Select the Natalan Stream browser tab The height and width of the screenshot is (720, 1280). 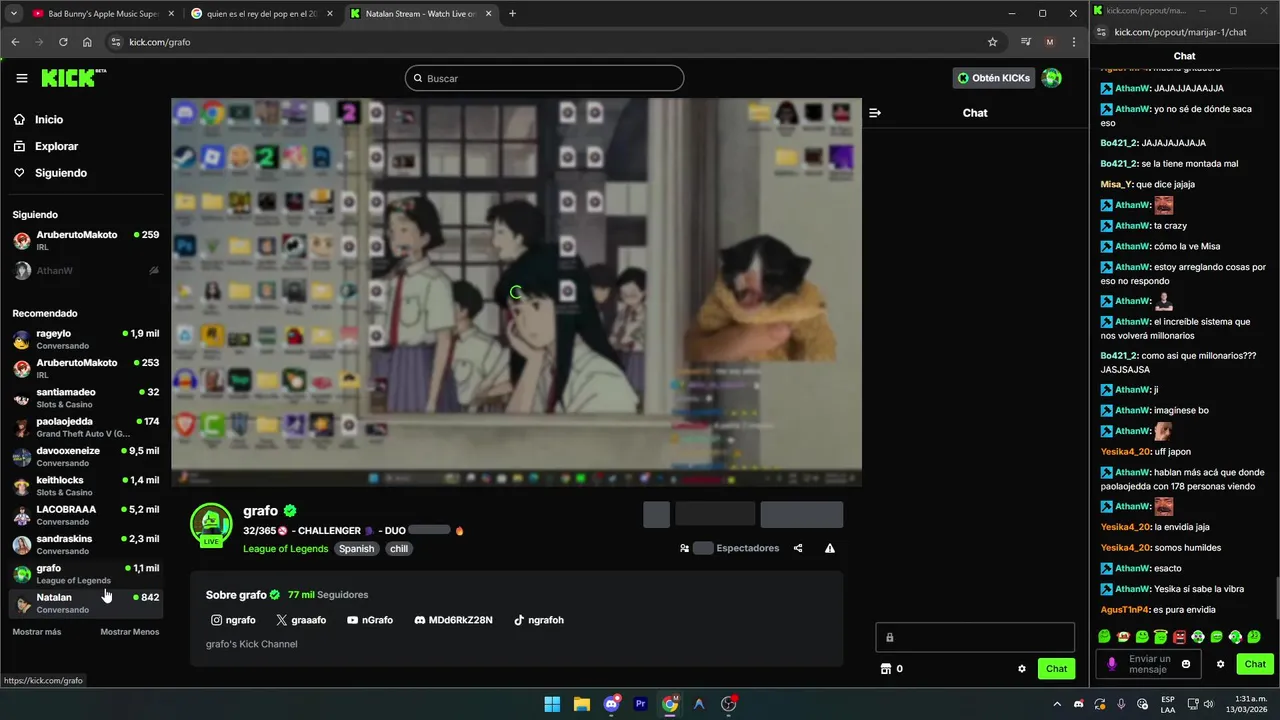point(420,14)
